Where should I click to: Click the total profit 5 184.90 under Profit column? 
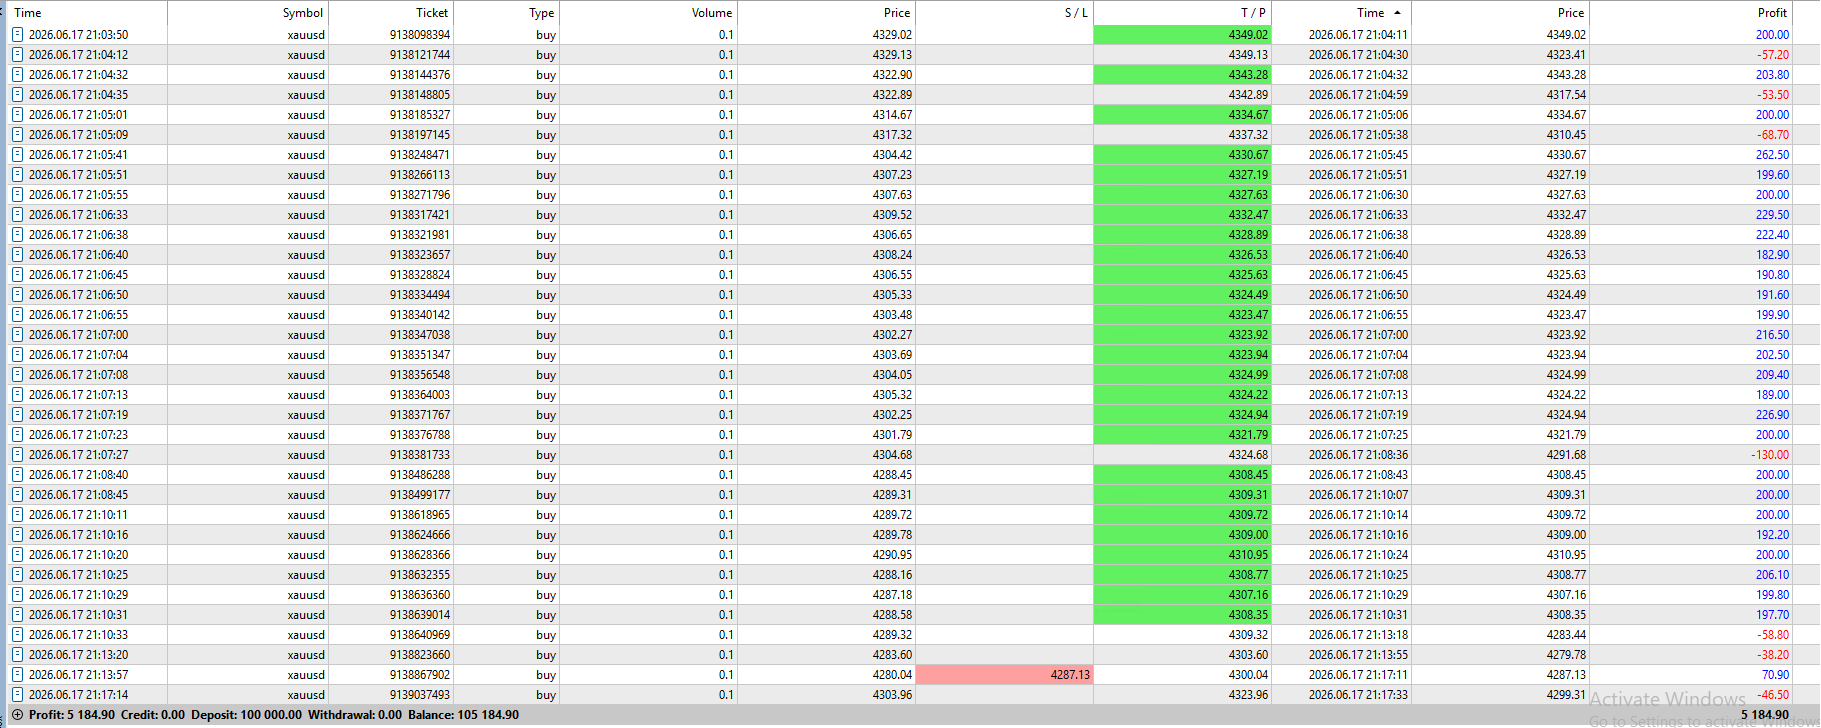(x=1764, y=715)
